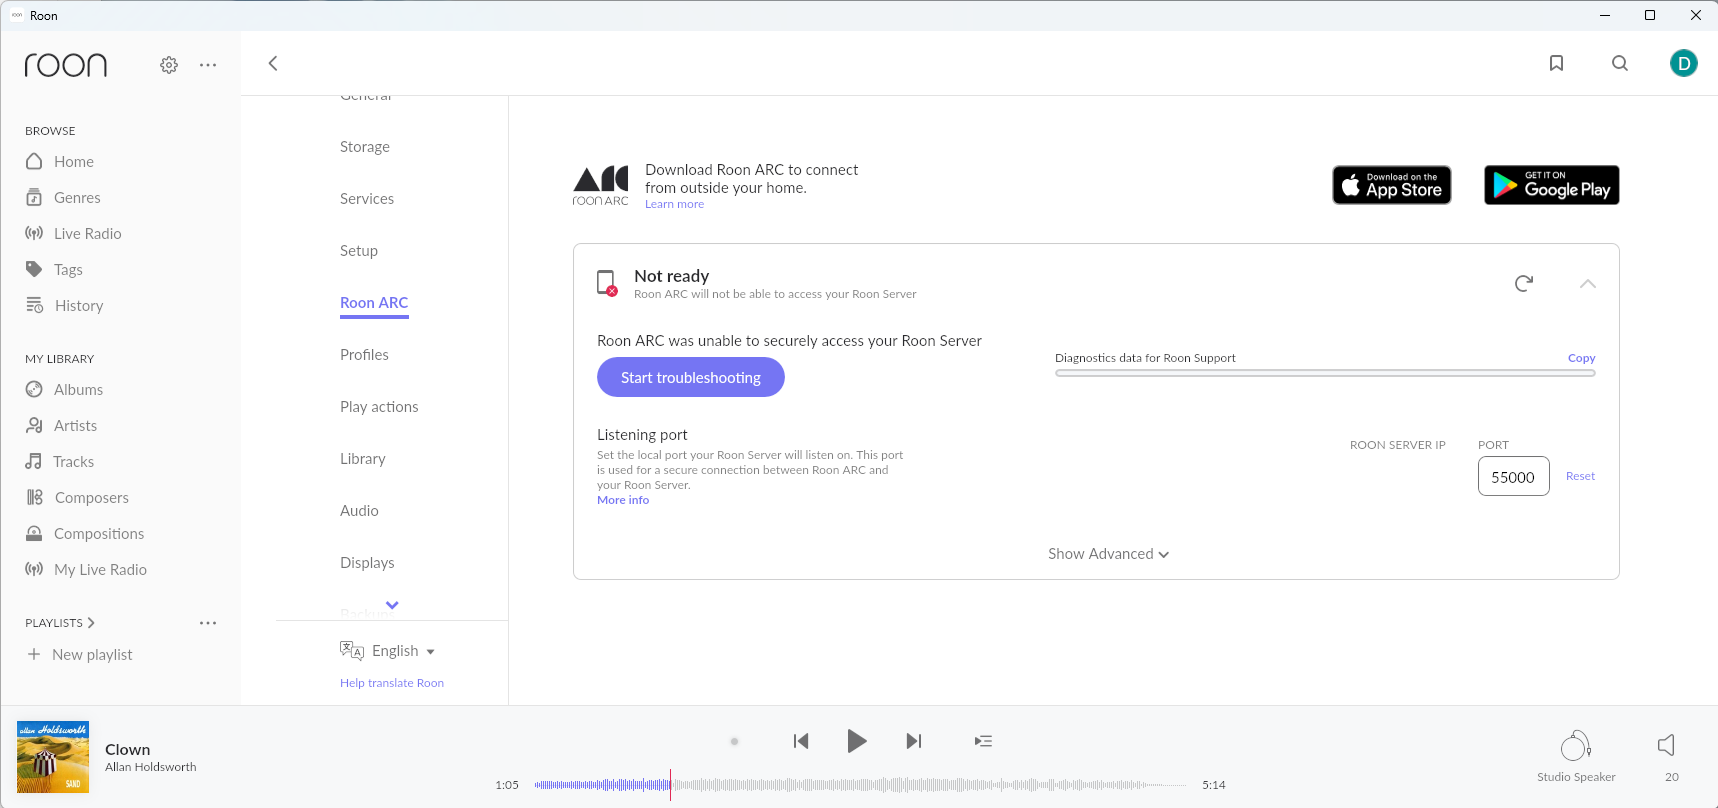
Task: Select Play actions settings tab
Action: click(x=379, y=407)
